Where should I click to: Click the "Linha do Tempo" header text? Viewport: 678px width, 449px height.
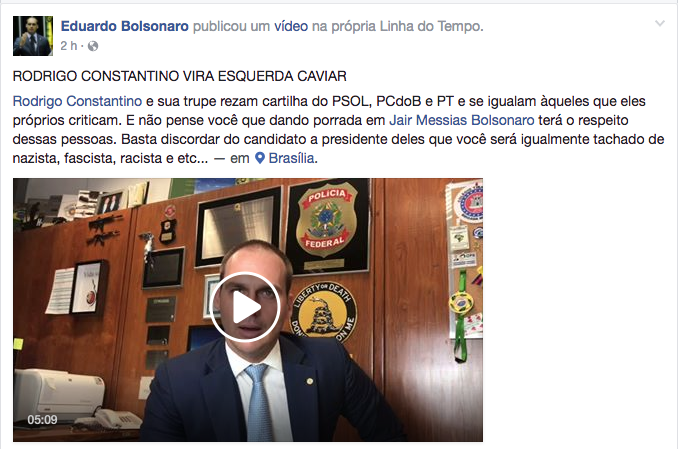pyautogui.click(x=431, y=26)
